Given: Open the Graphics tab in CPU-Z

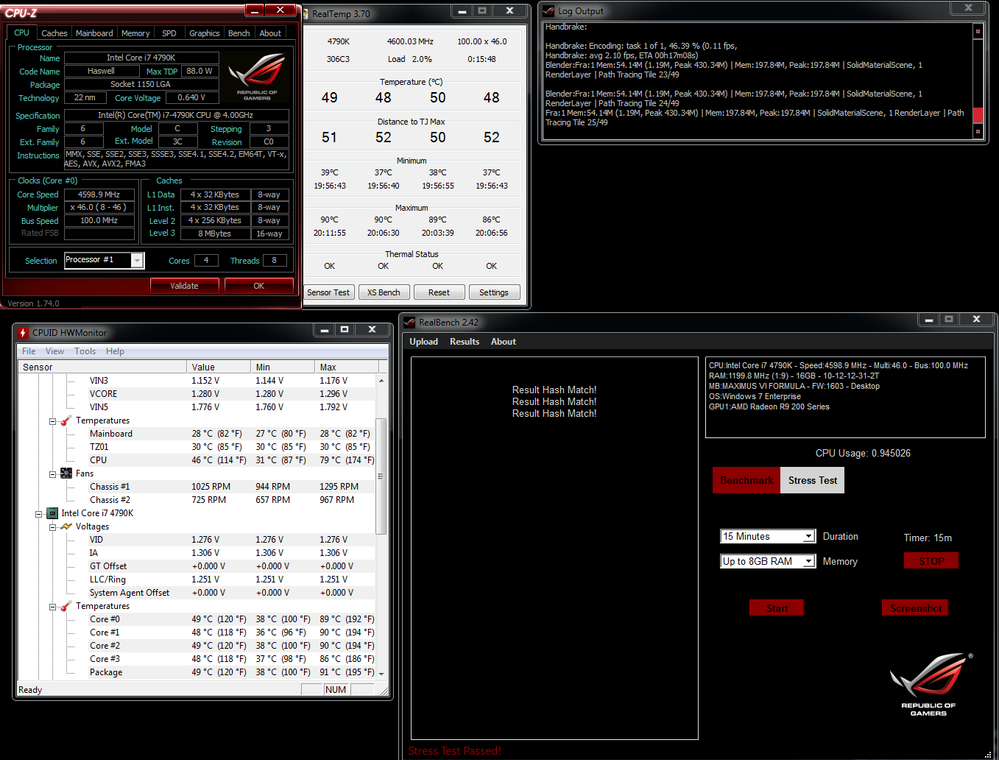Looking at the screenshot, I should (204, 33).
